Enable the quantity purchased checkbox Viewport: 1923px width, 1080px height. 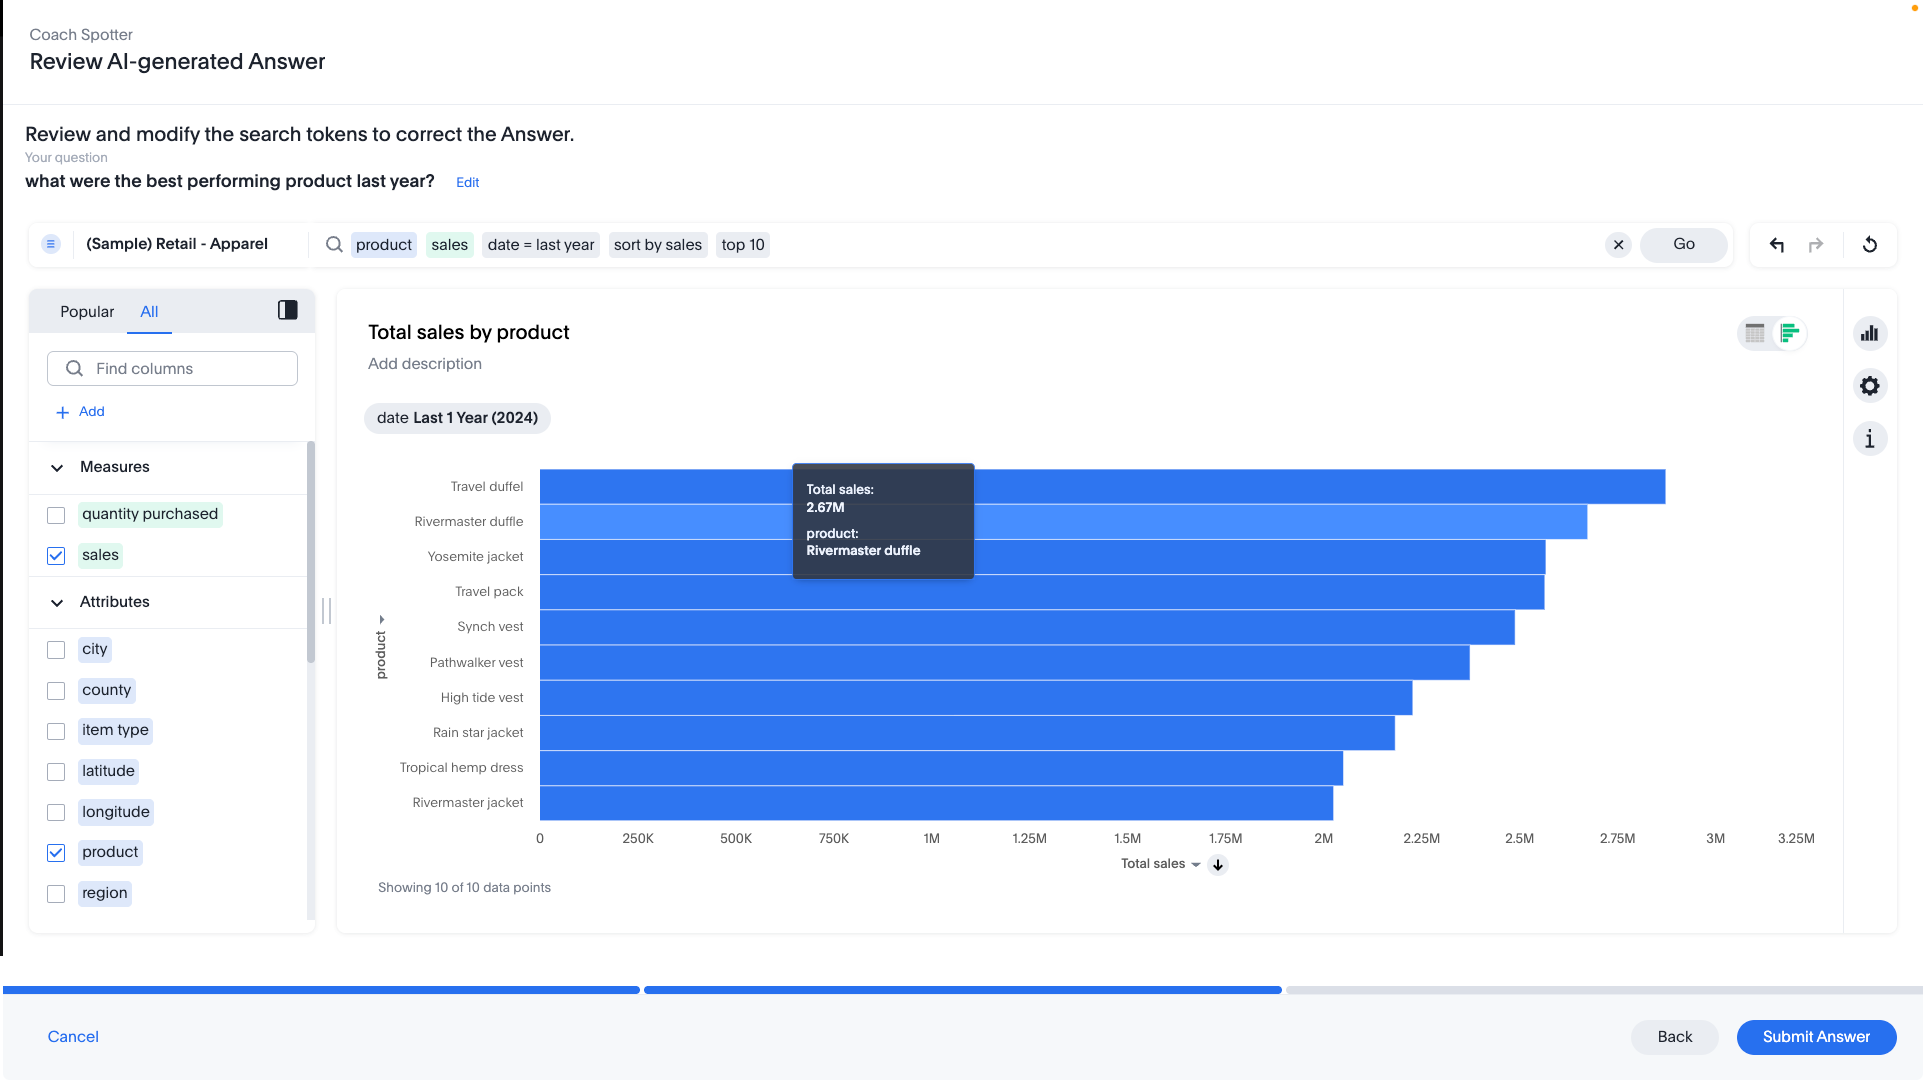coord(56,515)
